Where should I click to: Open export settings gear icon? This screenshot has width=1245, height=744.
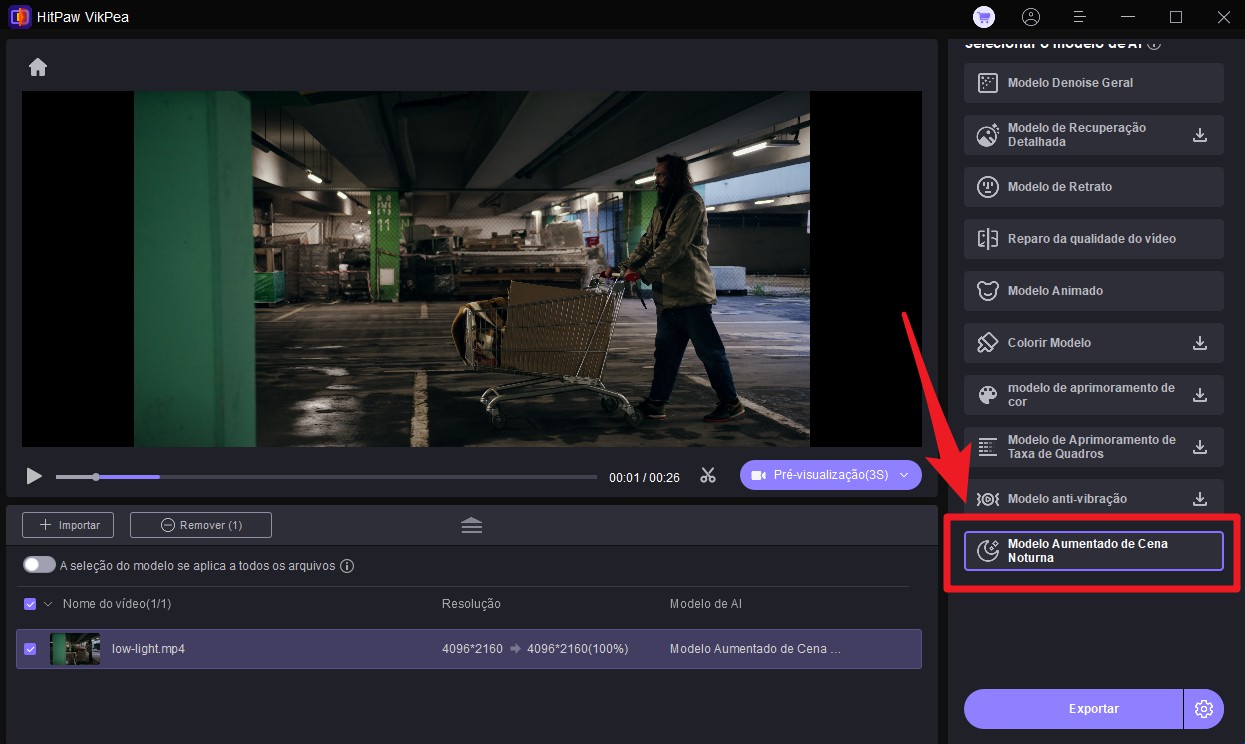coord(1204,709)
